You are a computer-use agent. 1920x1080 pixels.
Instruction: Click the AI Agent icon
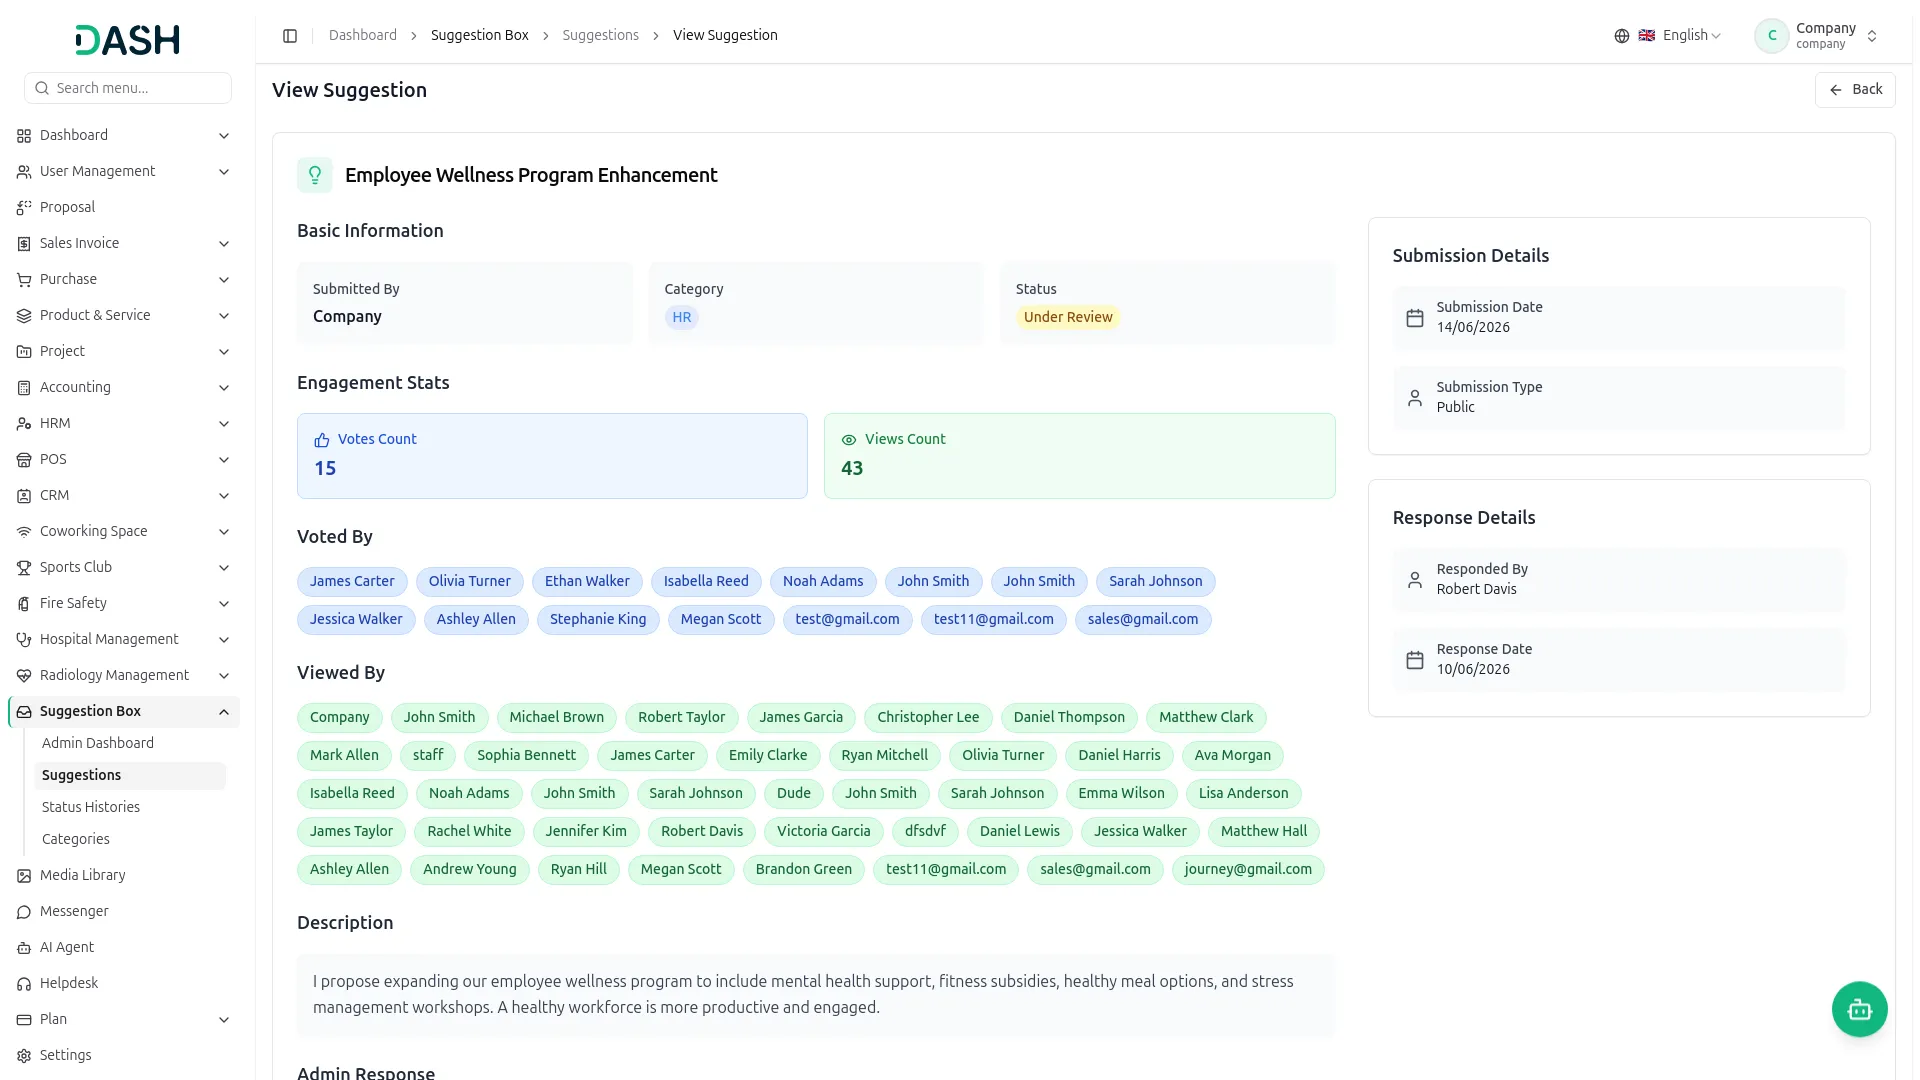click(x=24, y=948)
